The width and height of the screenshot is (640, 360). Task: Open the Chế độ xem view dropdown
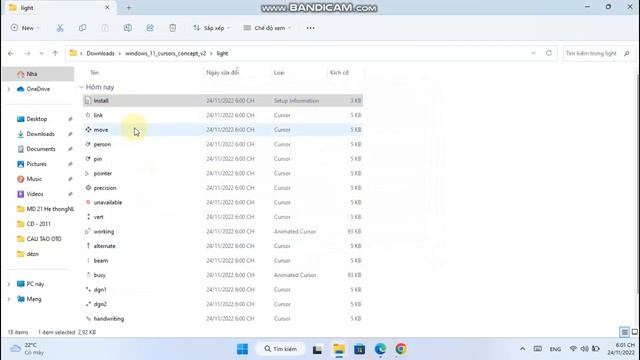267,28
